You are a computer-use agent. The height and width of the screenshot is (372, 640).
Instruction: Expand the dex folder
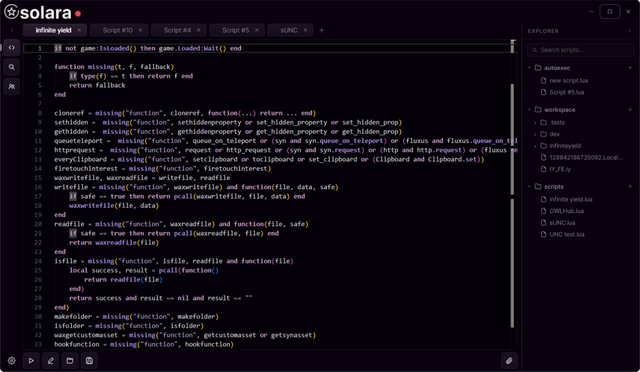click(535, 134)
